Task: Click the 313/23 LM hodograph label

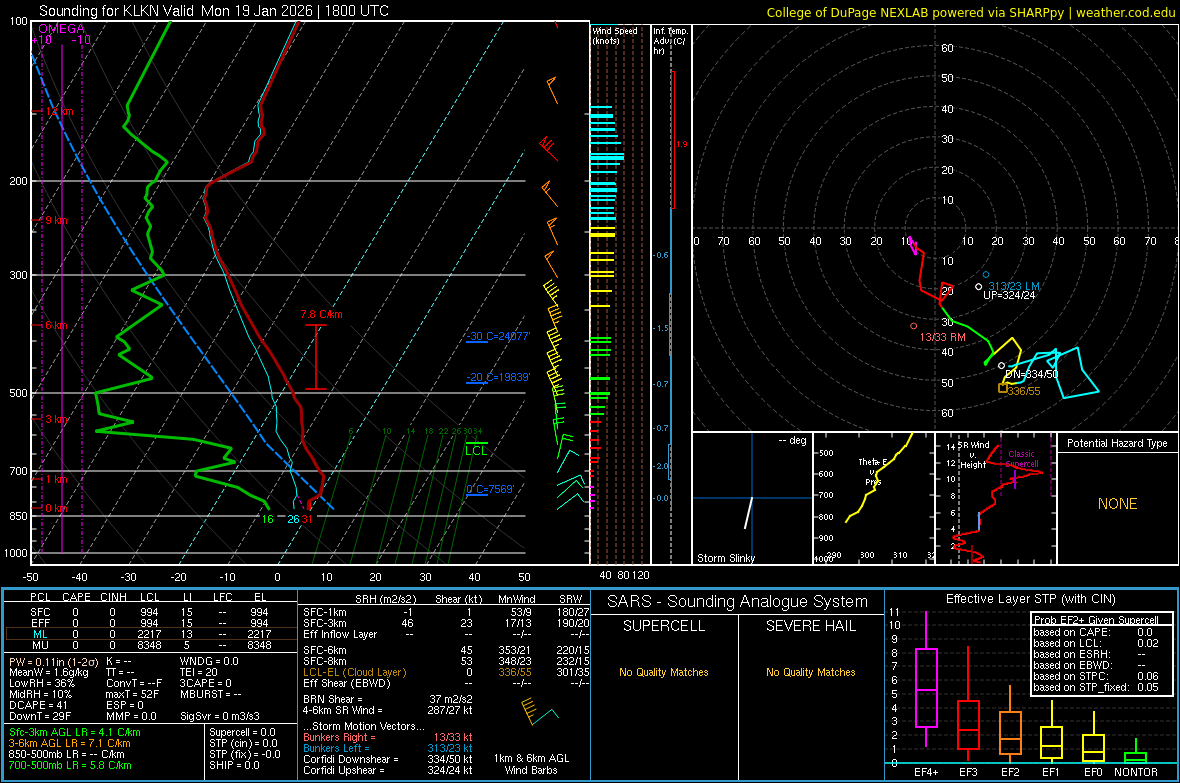Action: point(1014,286)
